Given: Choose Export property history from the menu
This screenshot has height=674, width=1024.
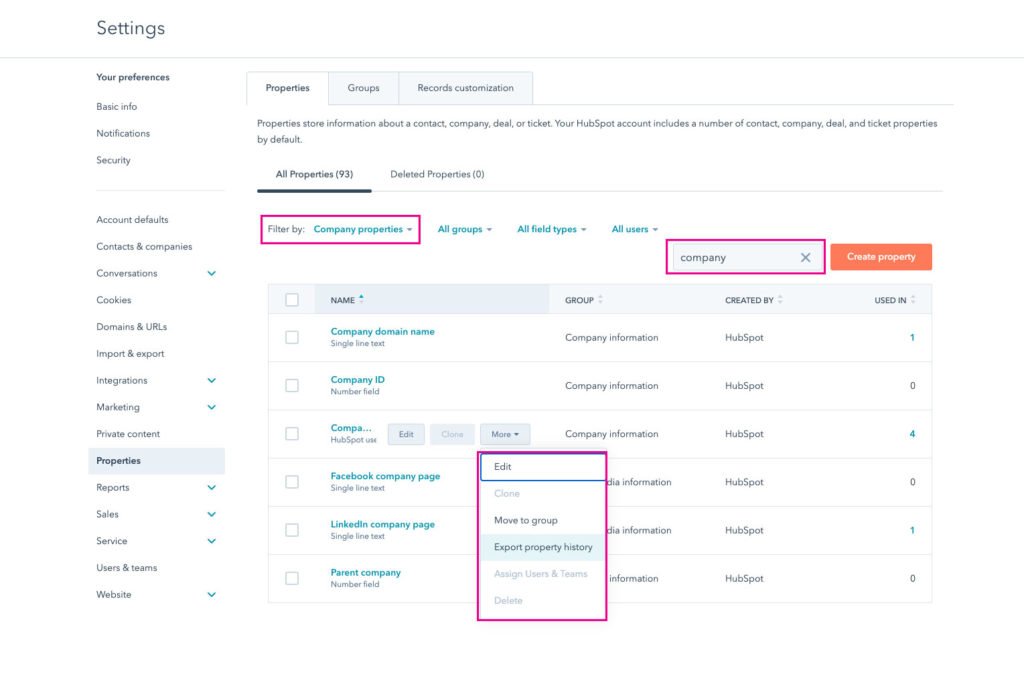Looking at the screenshot, I should pyautogui.click(x=543, y=547).
